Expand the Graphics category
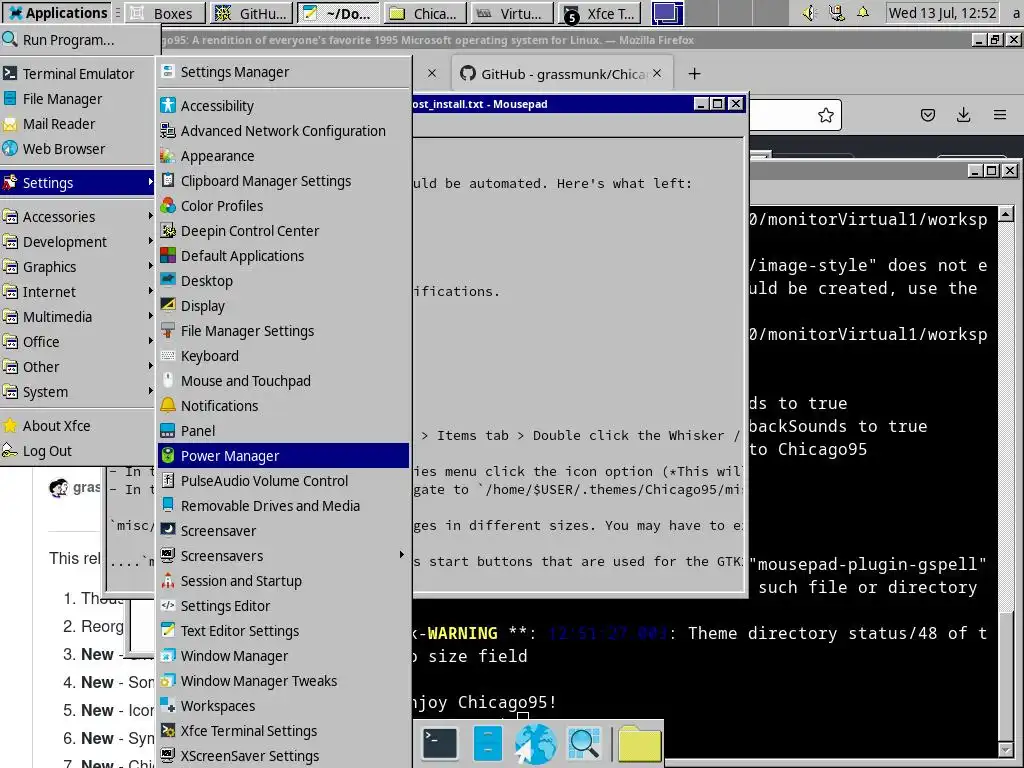This screenshot has width=1024, height=768. click(x=78, y=266)
